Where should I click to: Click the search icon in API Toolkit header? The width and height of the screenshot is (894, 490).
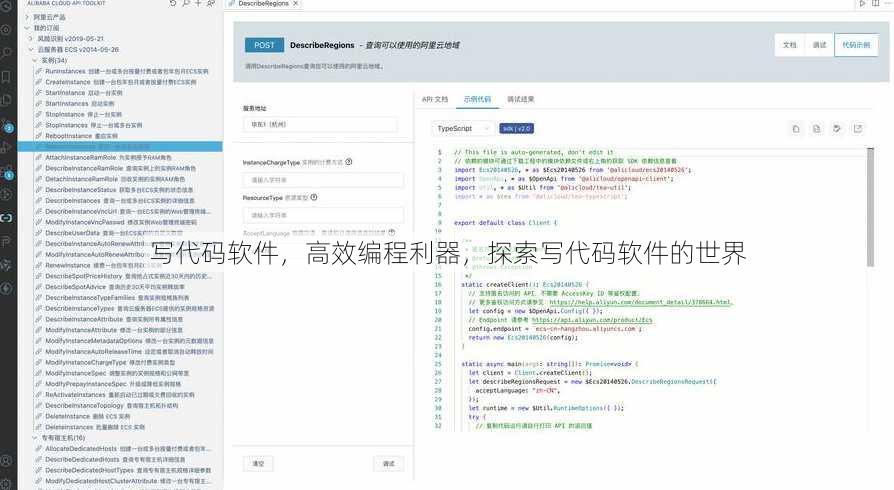point(186,3)
